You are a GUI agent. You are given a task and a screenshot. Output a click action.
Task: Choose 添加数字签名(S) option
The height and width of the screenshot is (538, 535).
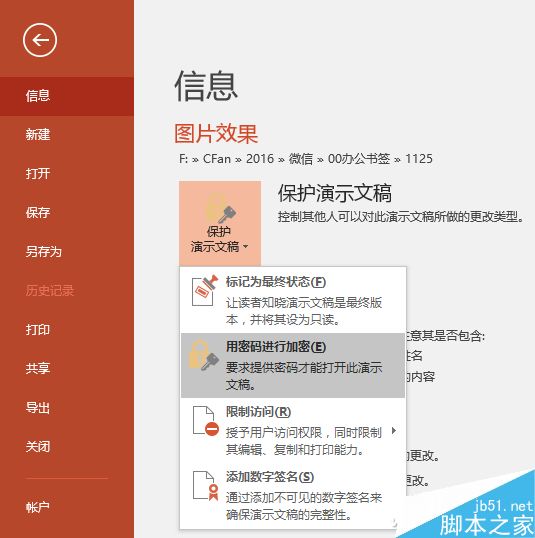292,495
